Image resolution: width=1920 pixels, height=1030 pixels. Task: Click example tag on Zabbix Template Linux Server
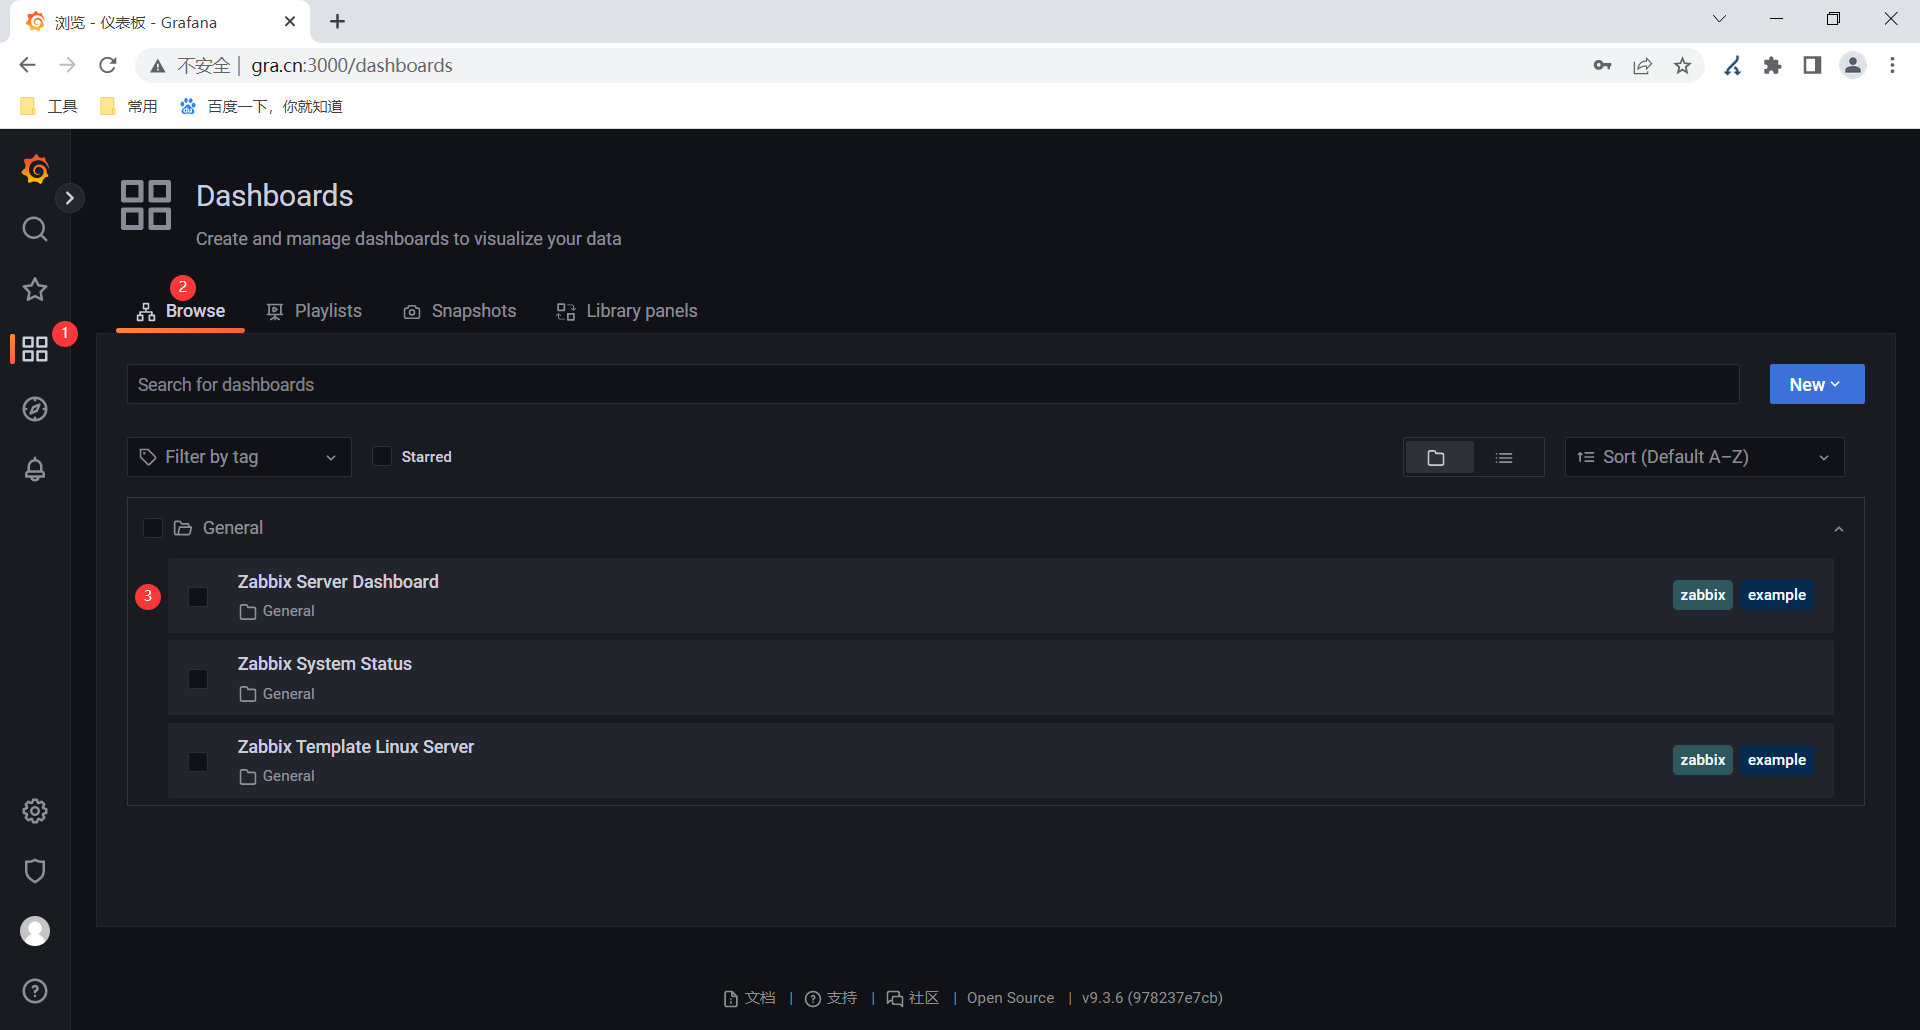(1776, 760)
